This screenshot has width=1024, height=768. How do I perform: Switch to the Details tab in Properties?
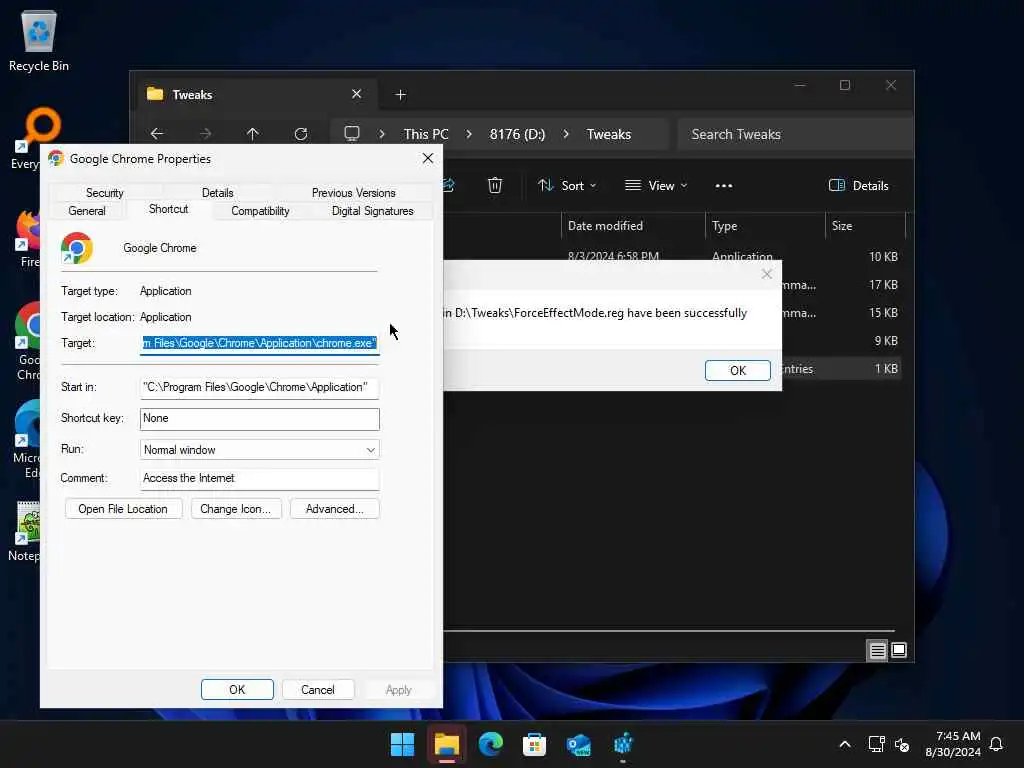coord(217,193)
